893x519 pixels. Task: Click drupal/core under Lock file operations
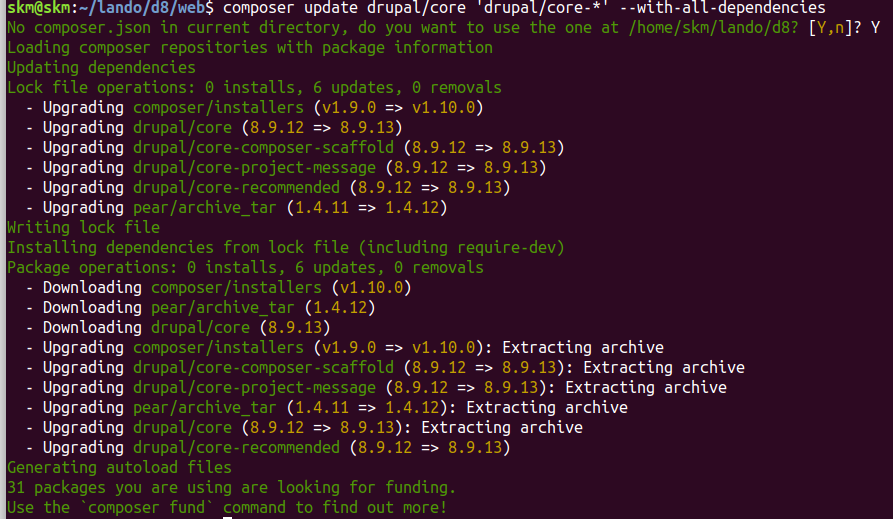click(182, 128)
